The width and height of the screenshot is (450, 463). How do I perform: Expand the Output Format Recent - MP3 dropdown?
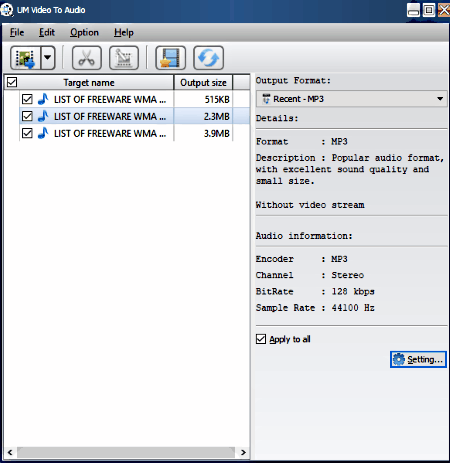point(351,99)
